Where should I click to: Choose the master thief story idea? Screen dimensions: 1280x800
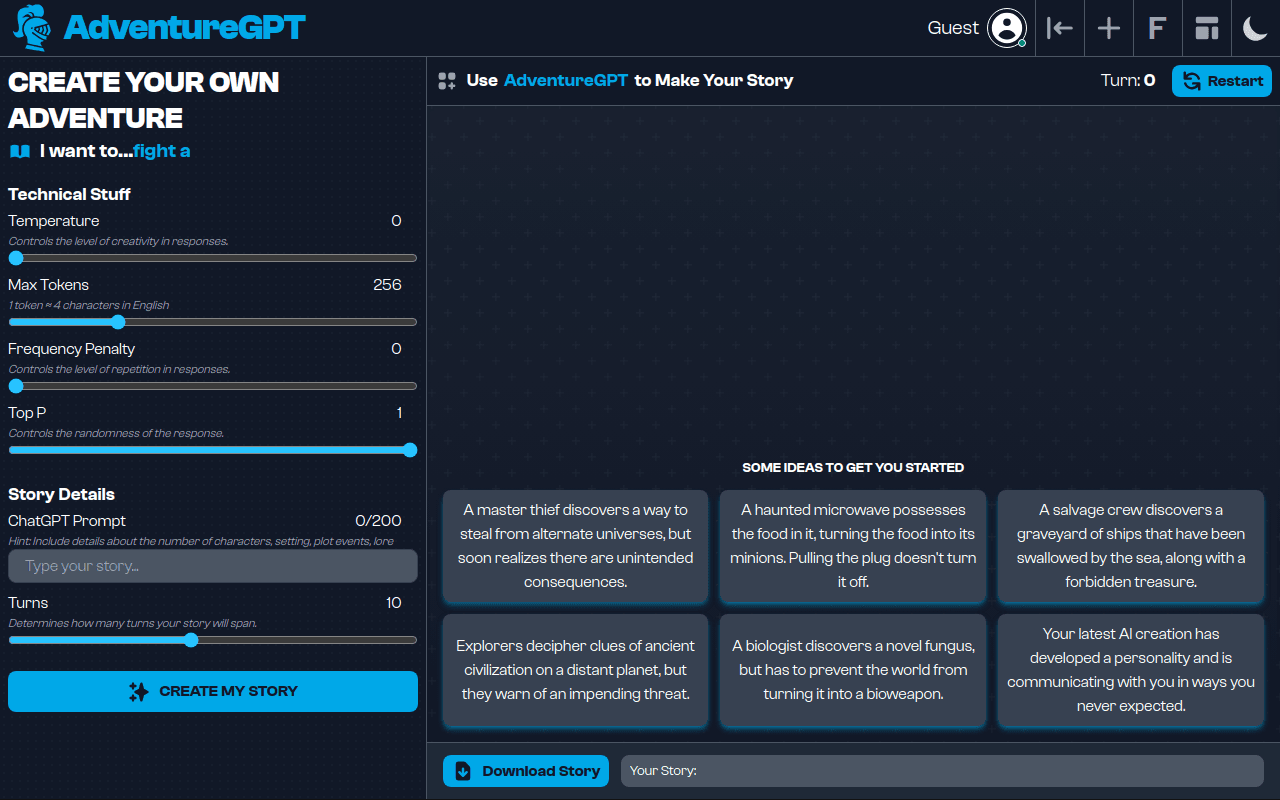tap(575, 546)
